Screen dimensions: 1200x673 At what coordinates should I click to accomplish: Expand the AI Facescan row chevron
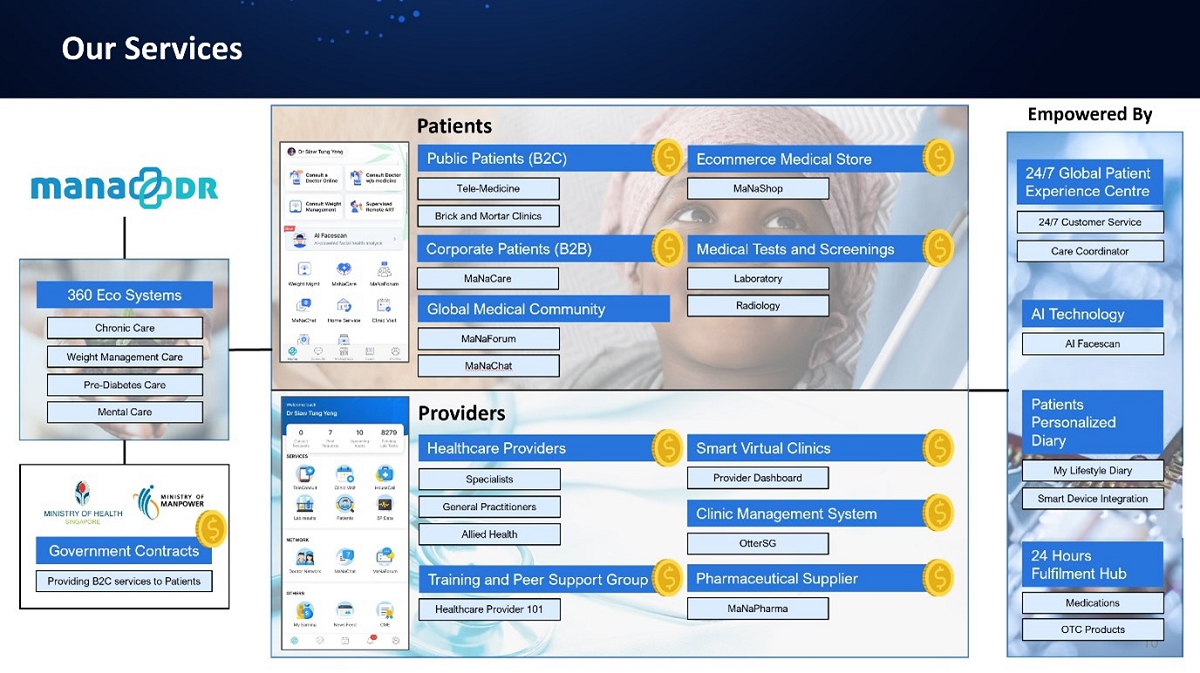click(x=395, y=240)
